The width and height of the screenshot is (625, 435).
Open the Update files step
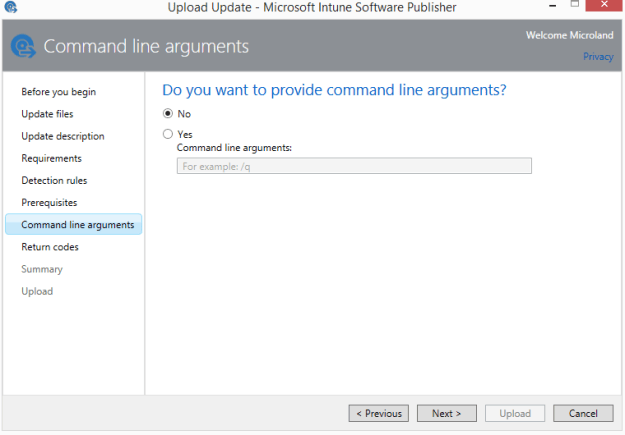click(x=47, y=114)
